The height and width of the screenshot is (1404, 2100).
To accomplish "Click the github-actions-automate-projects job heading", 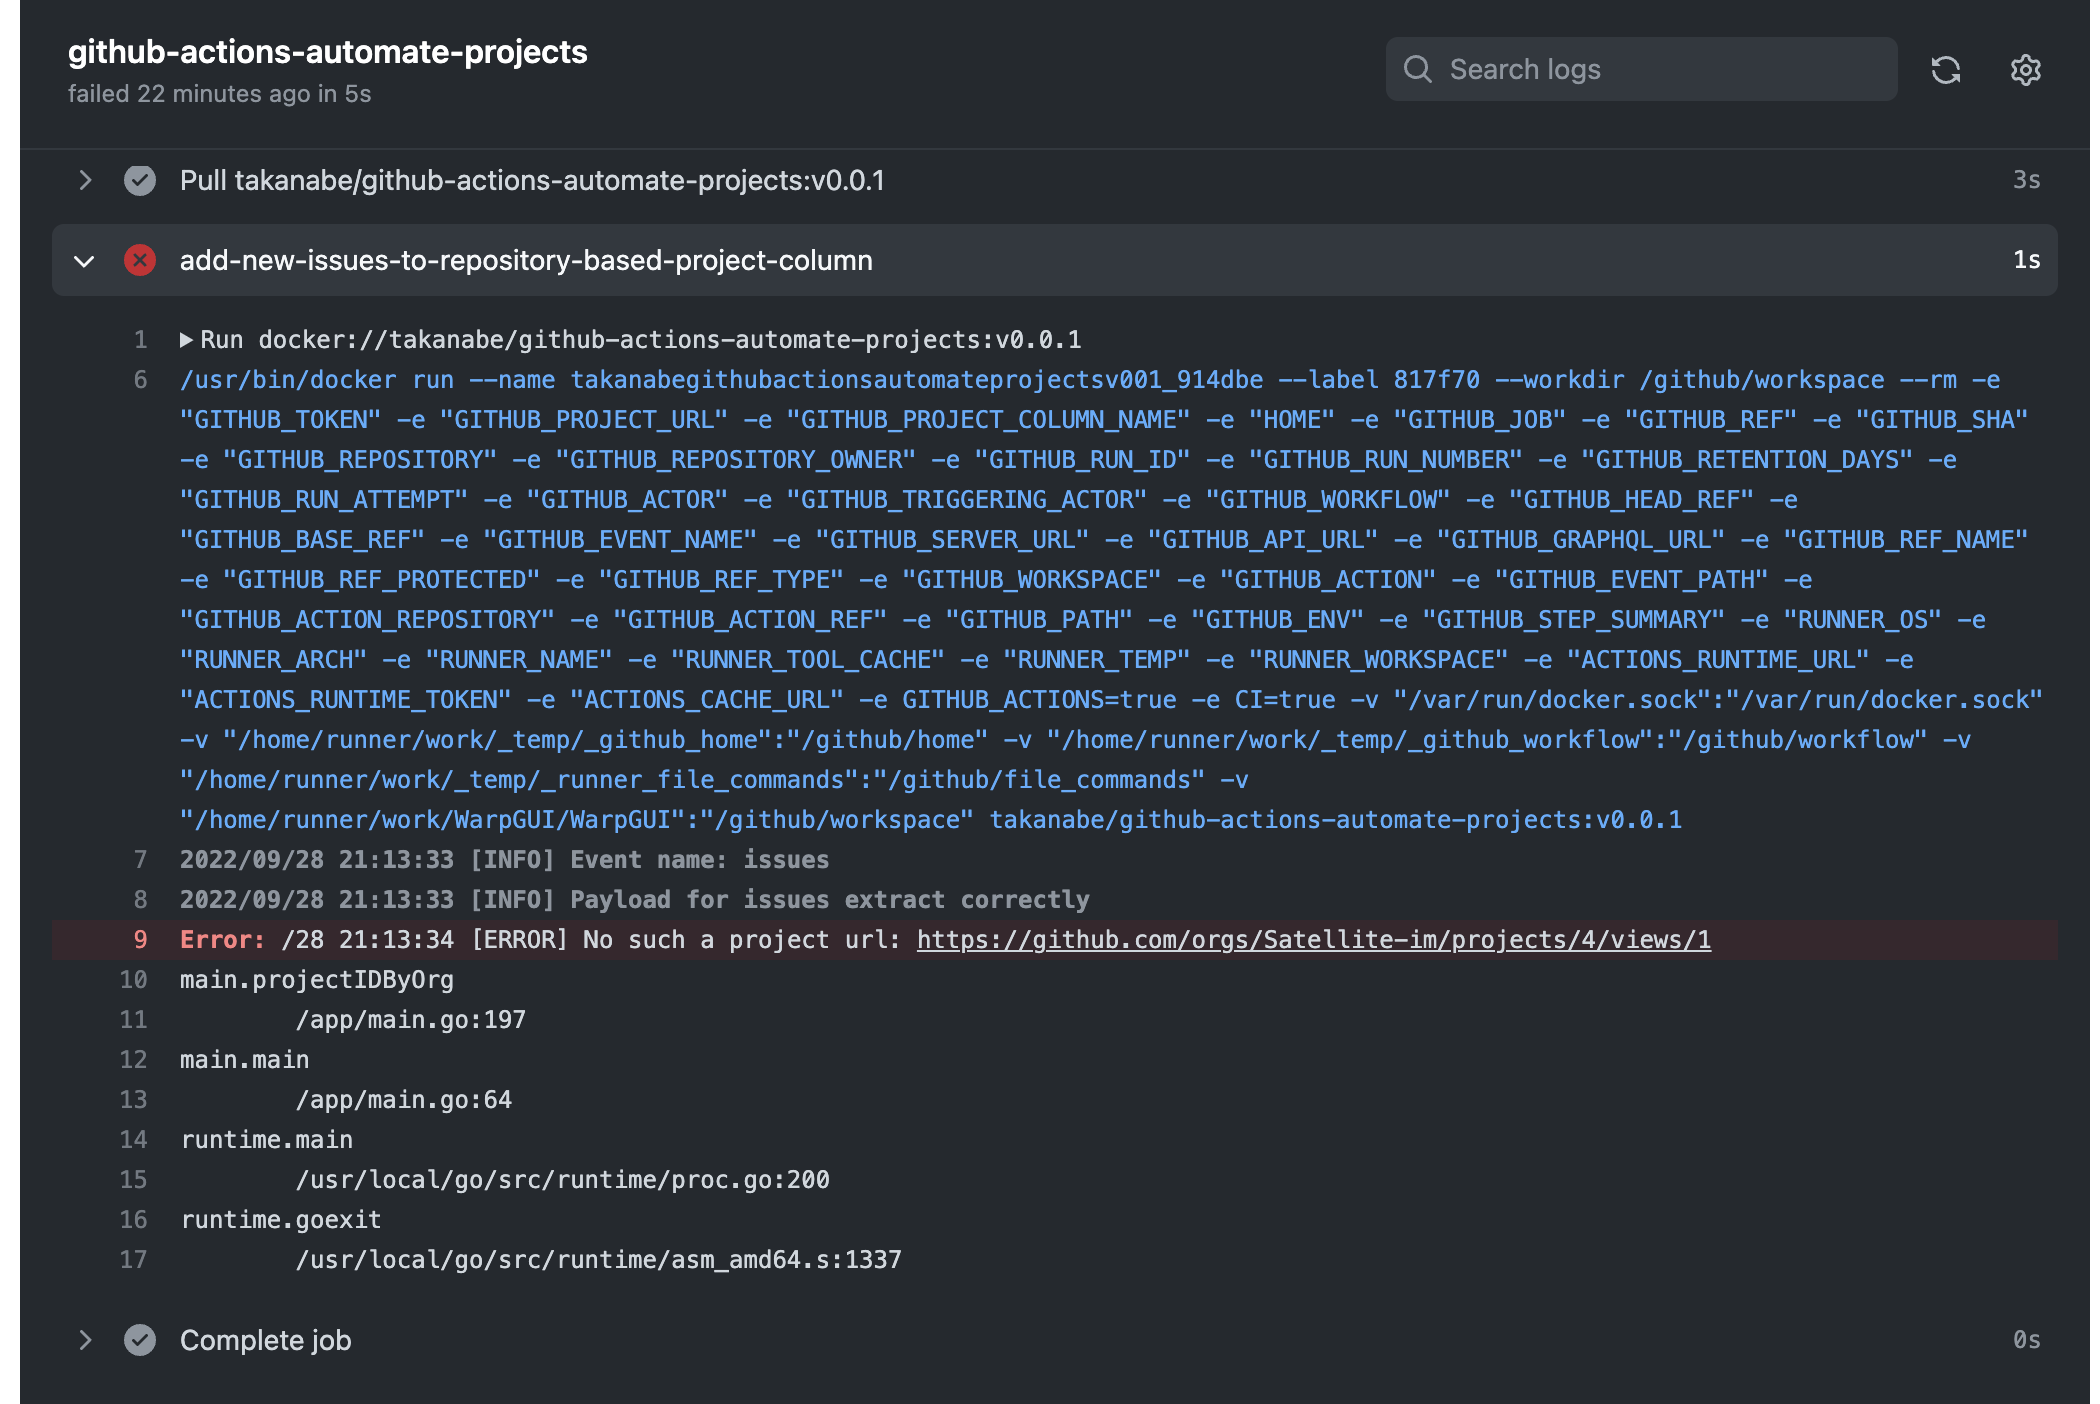I will point(327,52).
